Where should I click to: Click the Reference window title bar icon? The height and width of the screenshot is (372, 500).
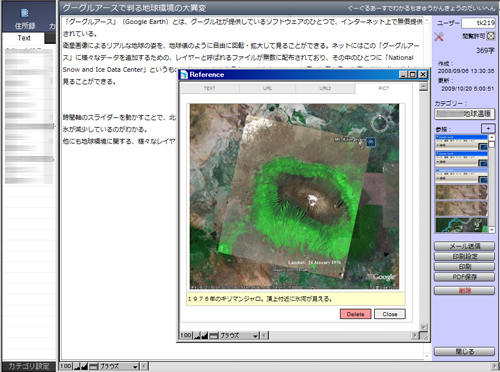tap(184, 75)
